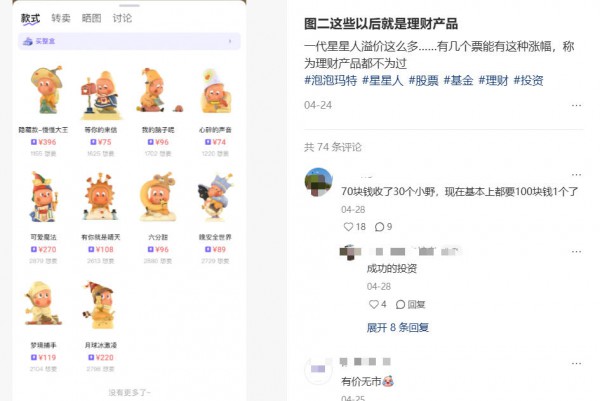
Task: Click the commenter avatar next to the 70块钱 comment
Action: coord(318,182)
